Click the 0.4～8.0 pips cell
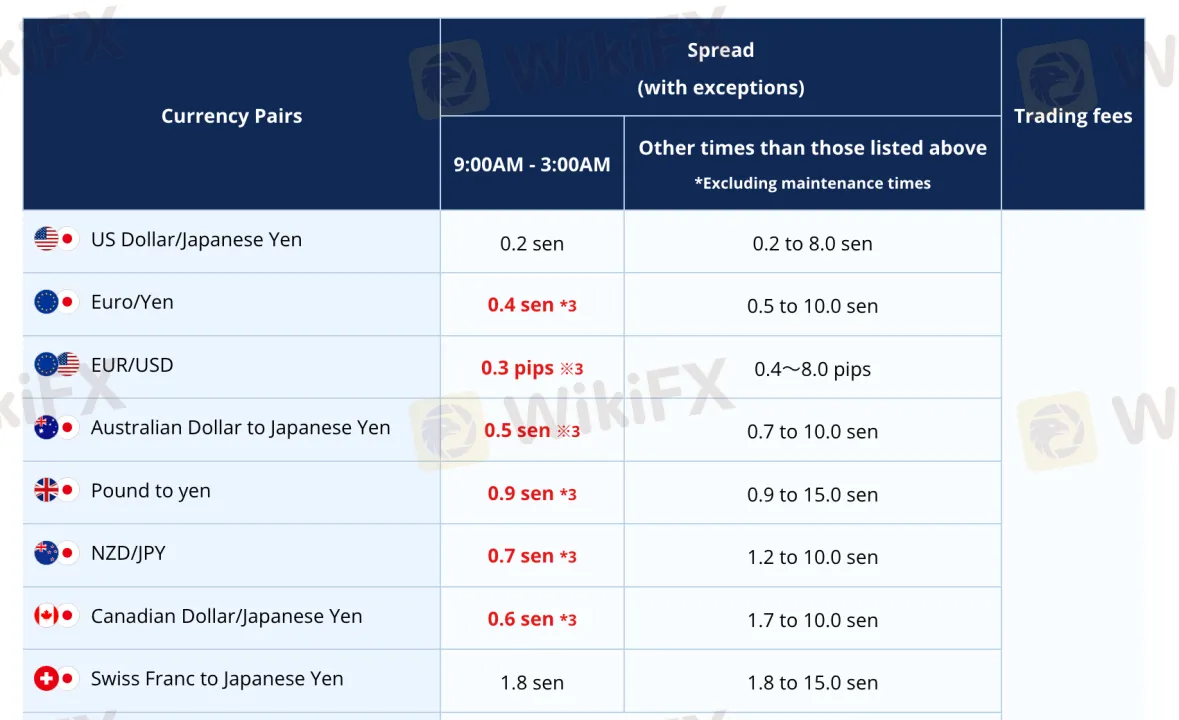 (x=812, y=369)
